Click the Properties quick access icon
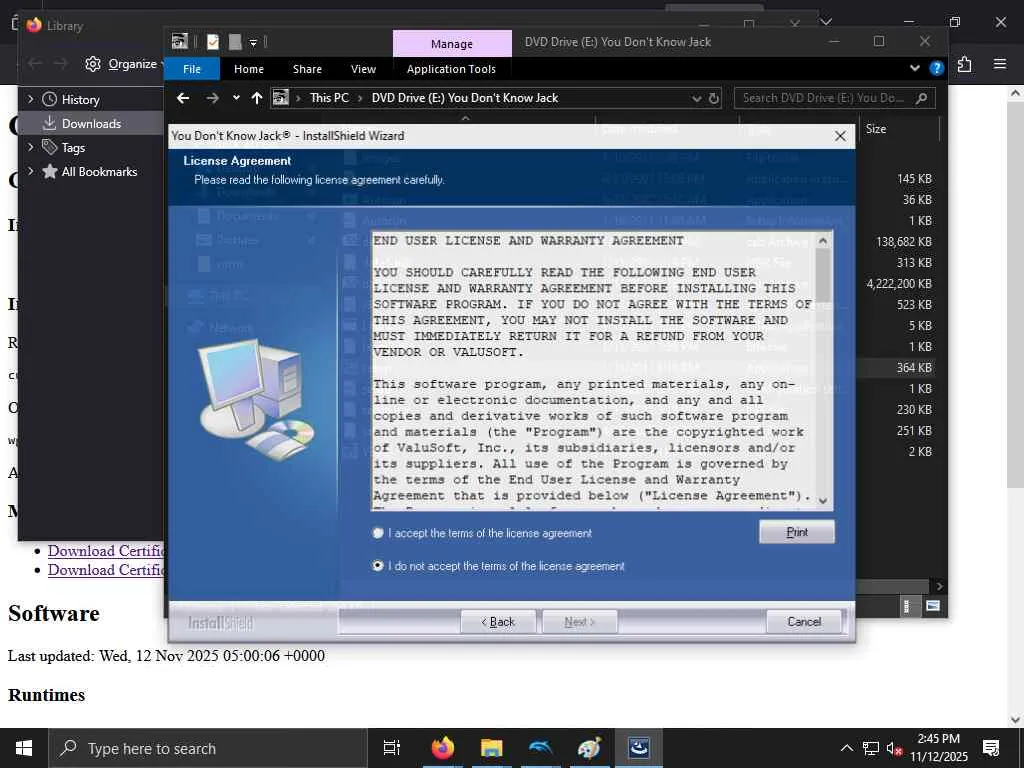Image resolution: width=1024 pixels, height=768 pixels. pos(213,42)
